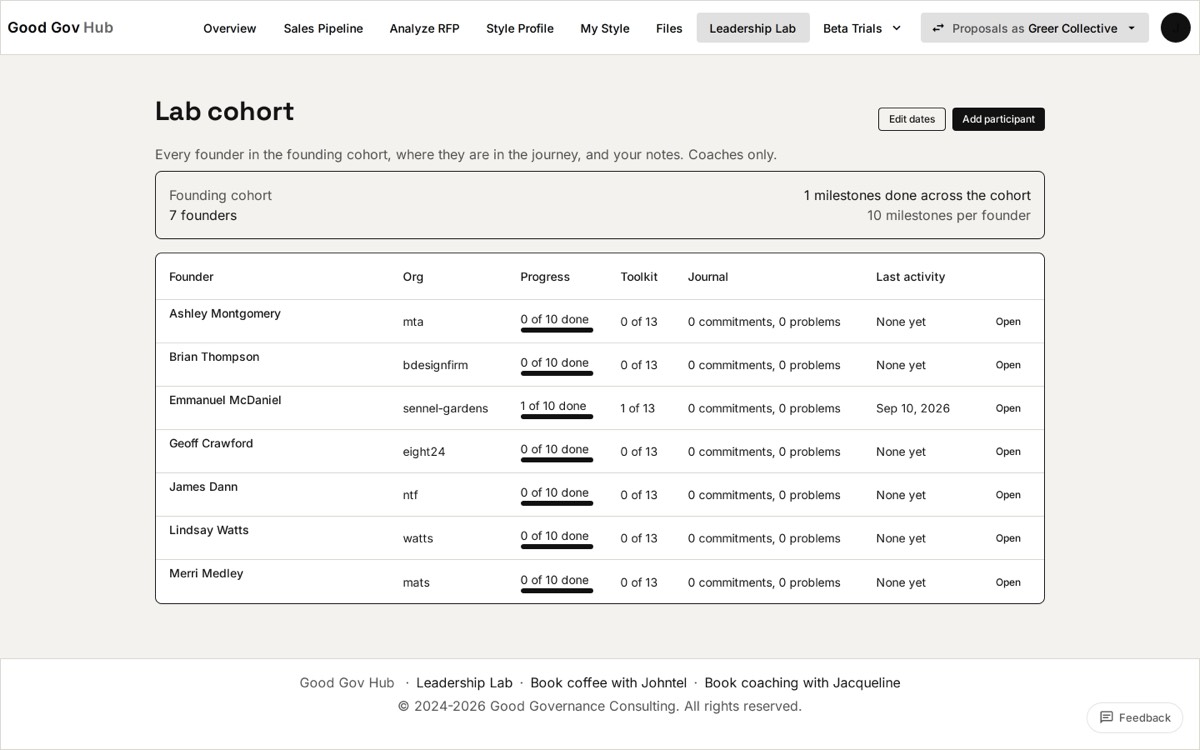Click the caret next to Greer Collective
This screenshot has height=750, width=1200.
[1132, 28]
